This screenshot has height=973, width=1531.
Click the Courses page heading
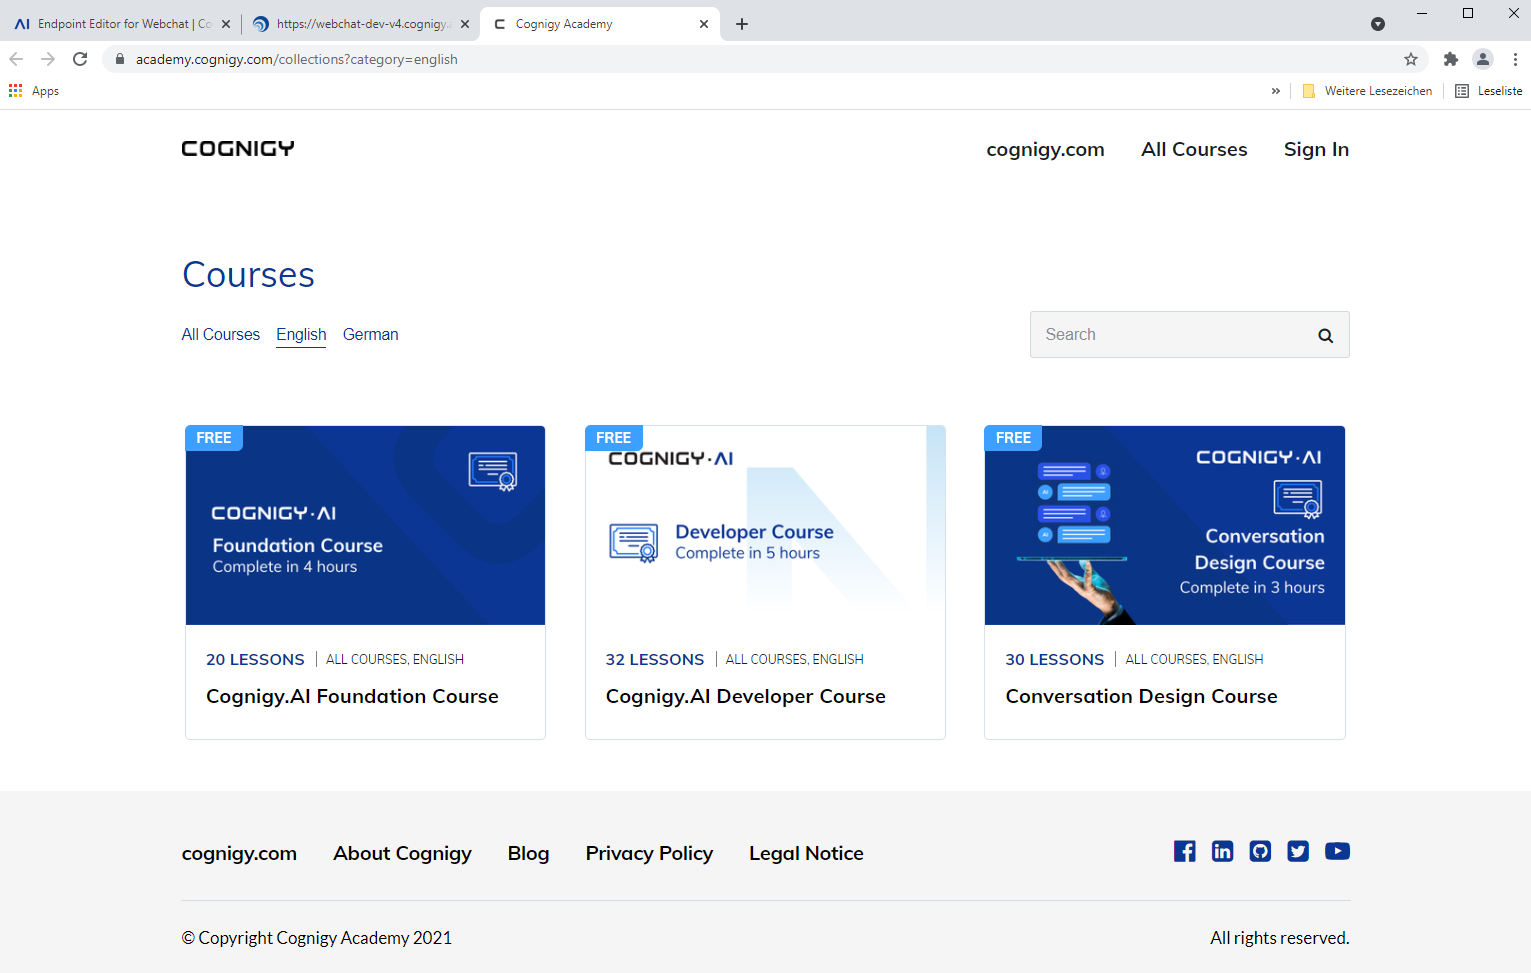(x=248, y=275)
